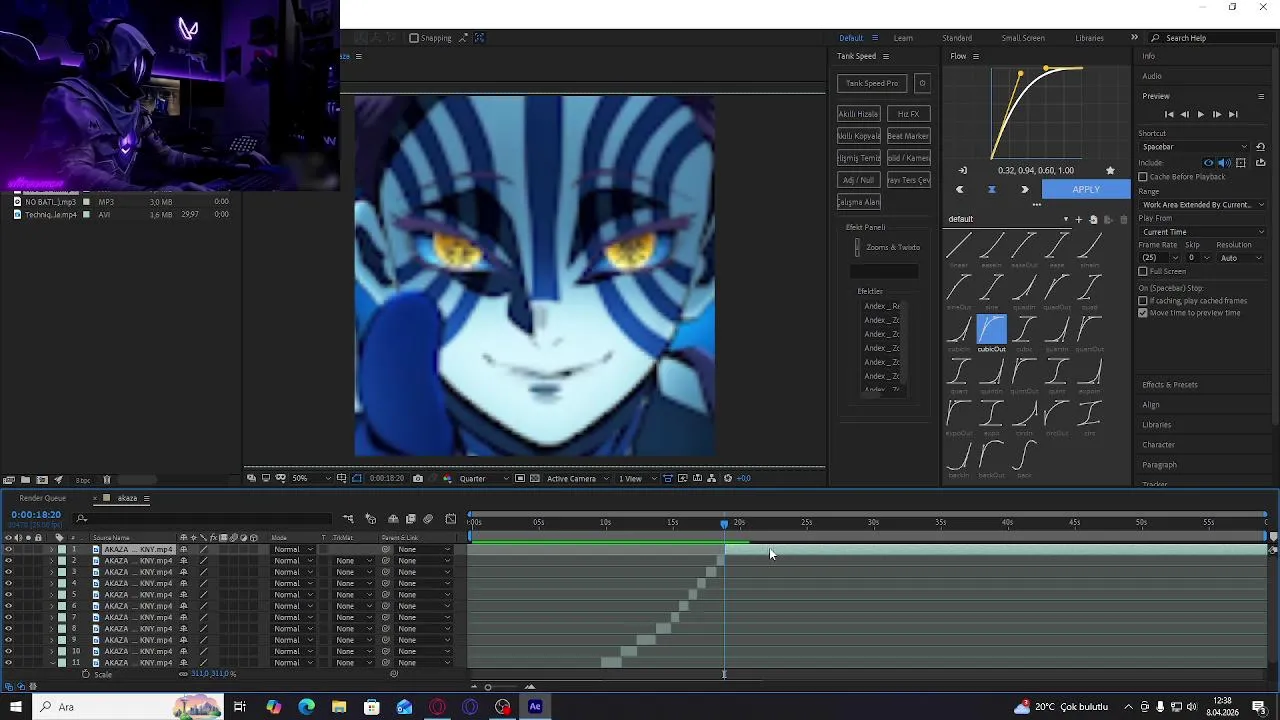Screen dimensions: 1280x720
Task: Create a new composition from Project panel
Action: (41, 480)
